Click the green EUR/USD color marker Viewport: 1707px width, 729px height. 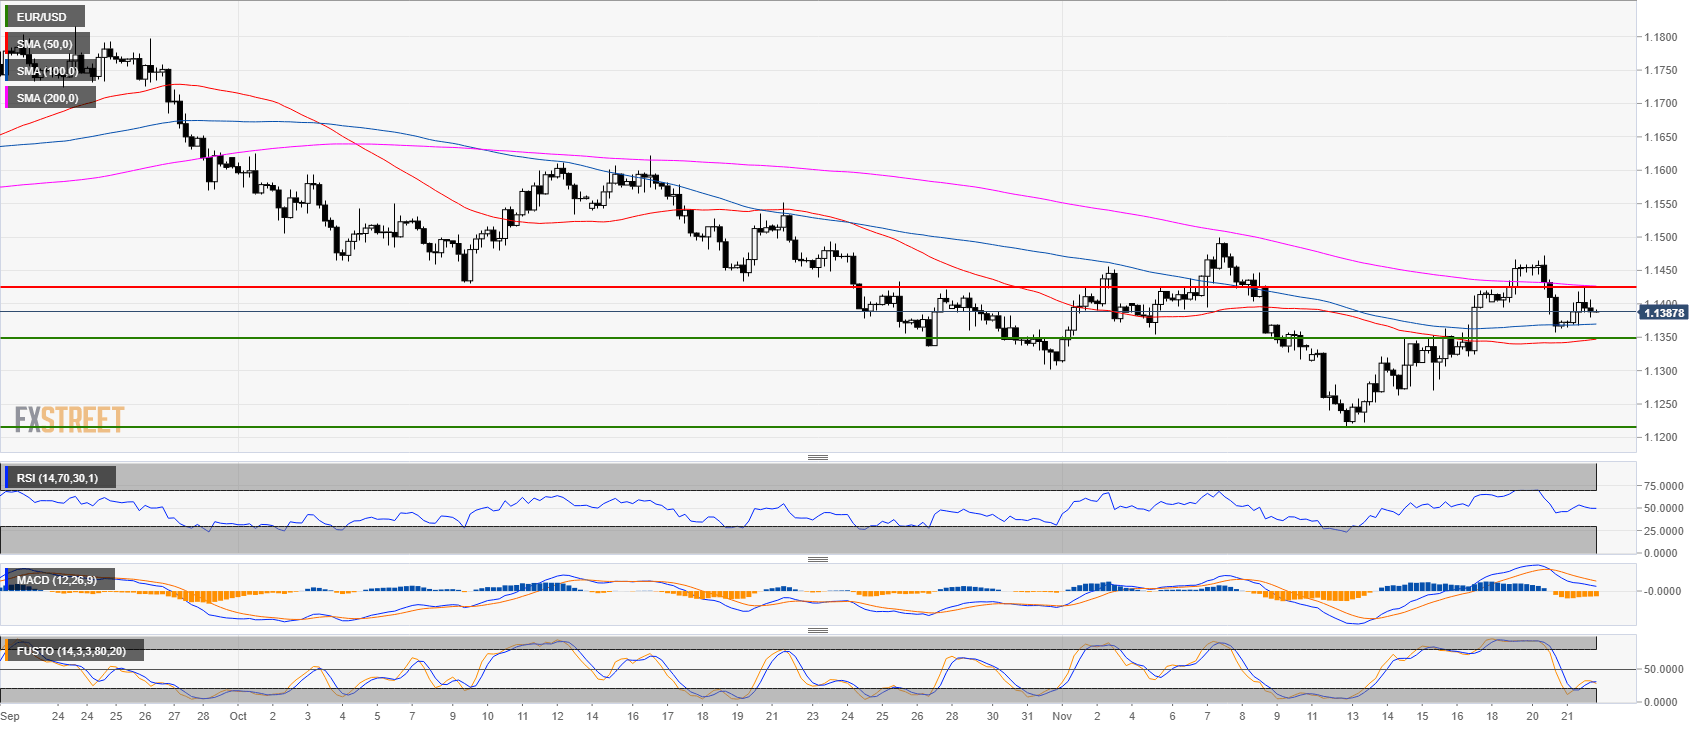7,17
